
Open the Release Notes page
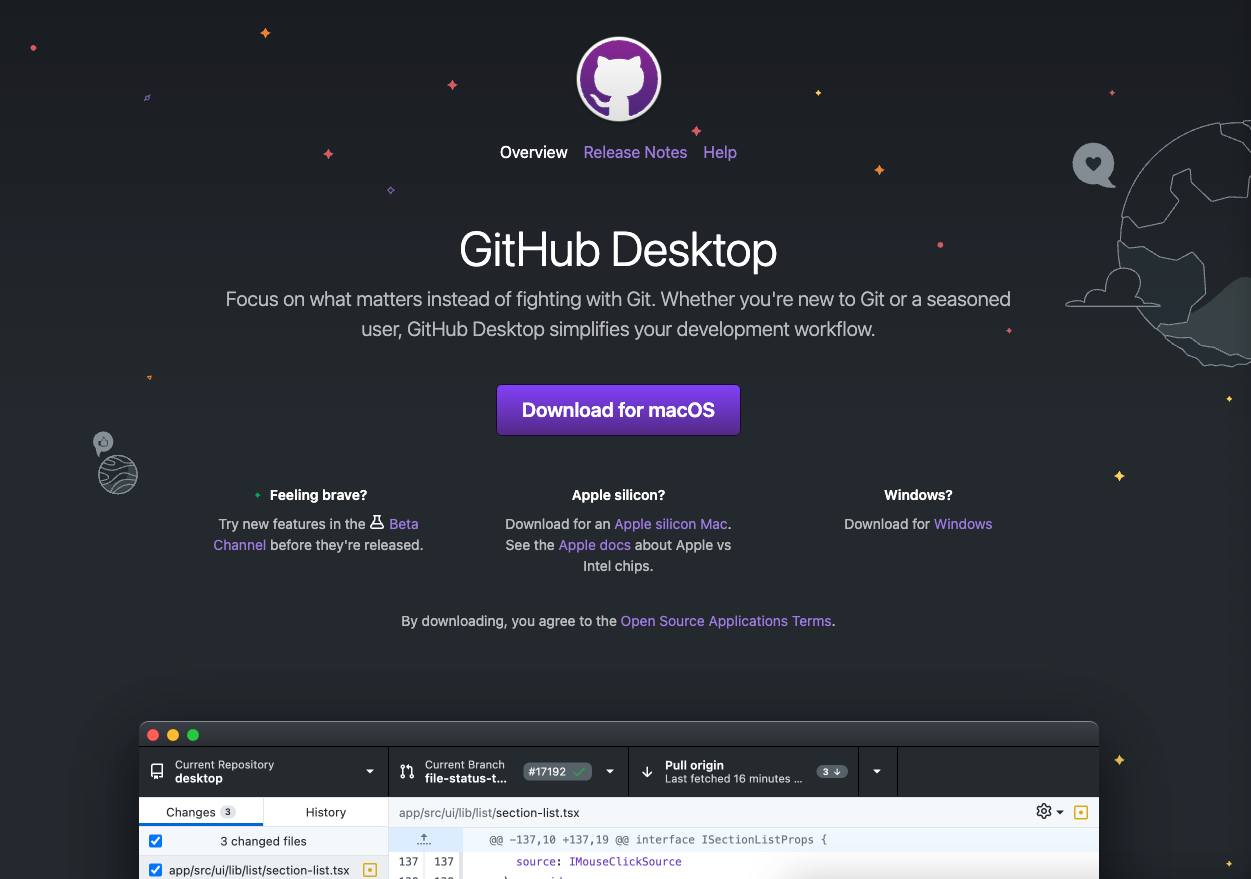click(635, 152)
